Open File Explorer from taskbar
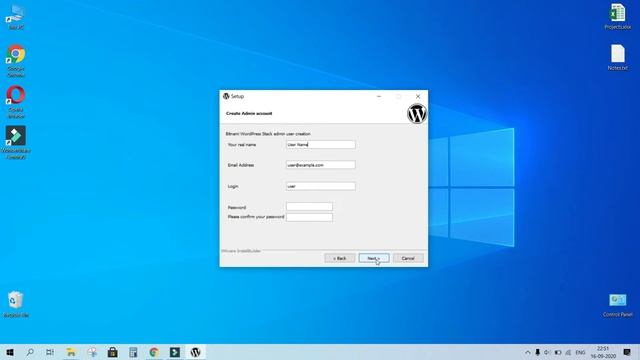The width and height of the screenshot is (640, 360). point(71,352)
